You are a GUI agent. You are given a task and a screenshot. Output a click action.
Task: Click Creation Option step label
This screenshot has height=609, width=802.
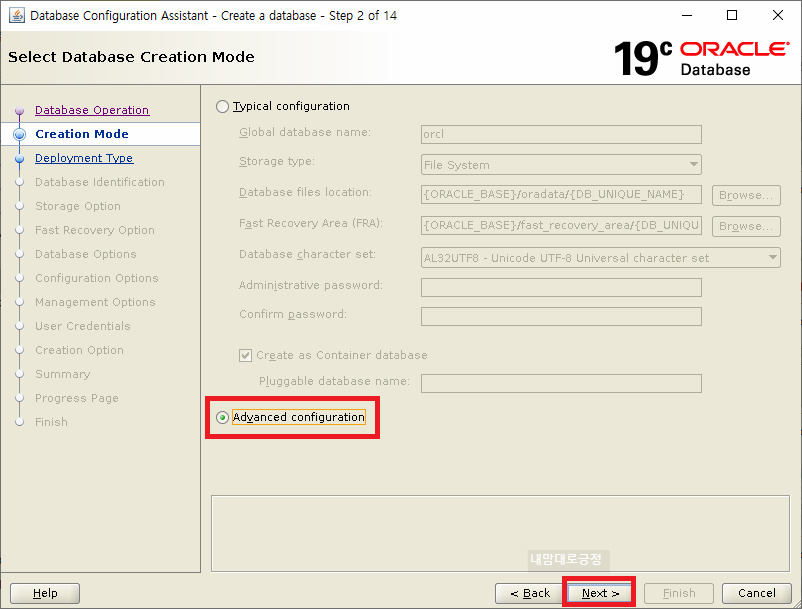(79, 350)
